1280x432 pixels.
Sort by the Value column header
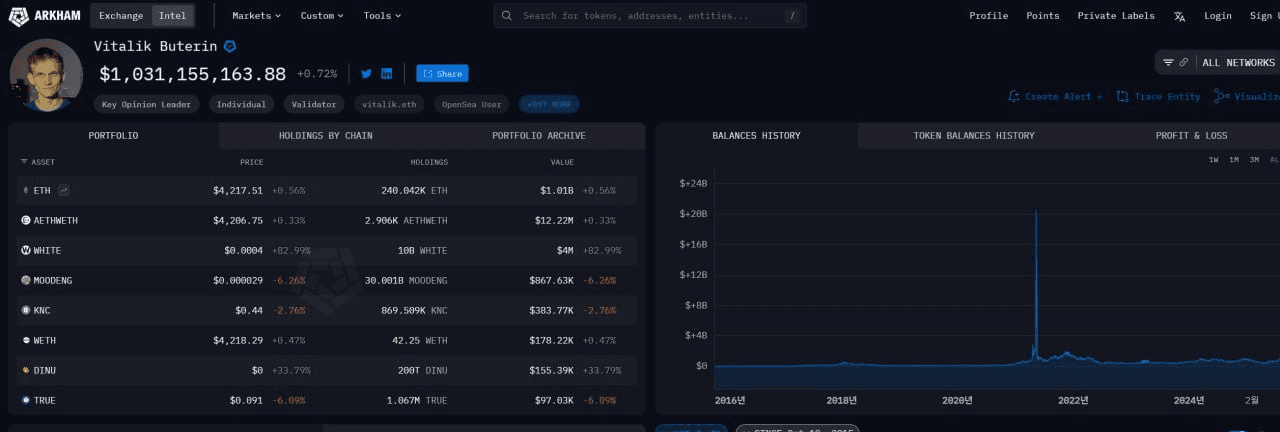(562, 161)
